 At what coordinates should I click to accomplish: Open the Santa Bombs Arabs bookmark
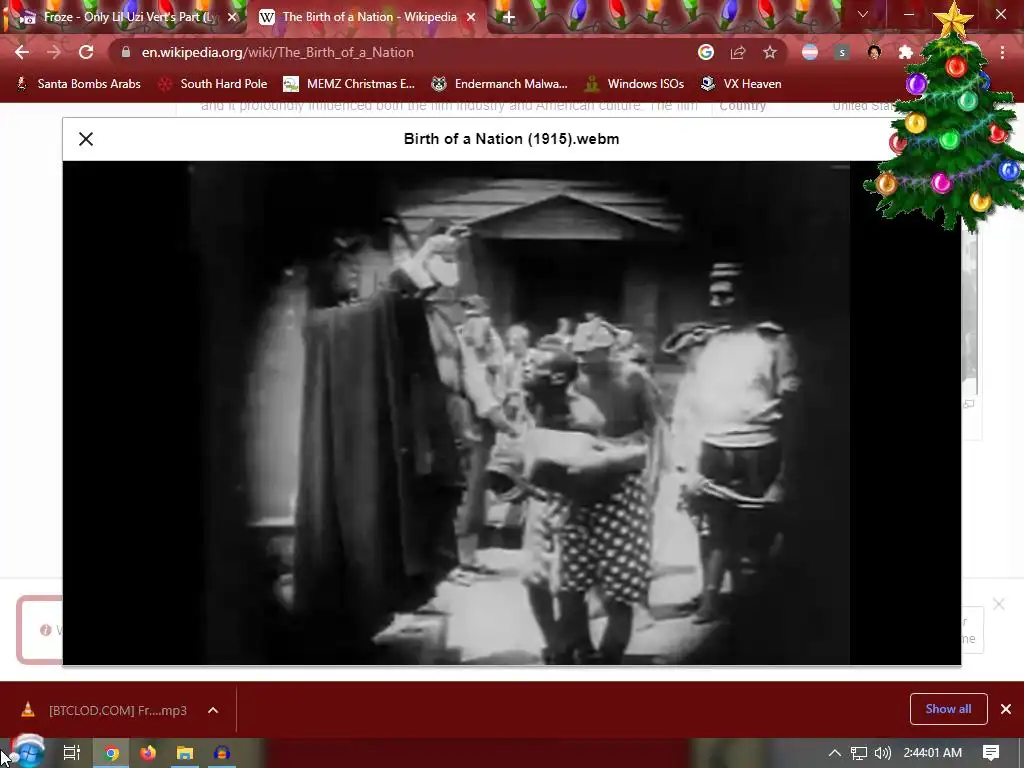[x=78, y=84]
